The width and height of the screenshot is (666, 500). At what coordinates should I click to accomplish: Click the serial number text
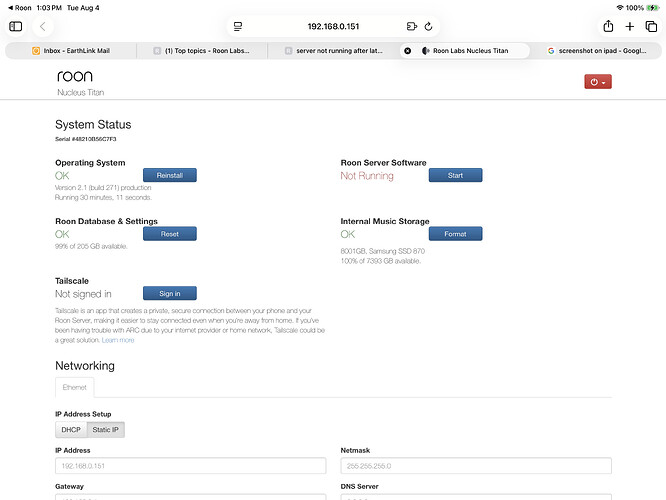[x=85, y=139]
